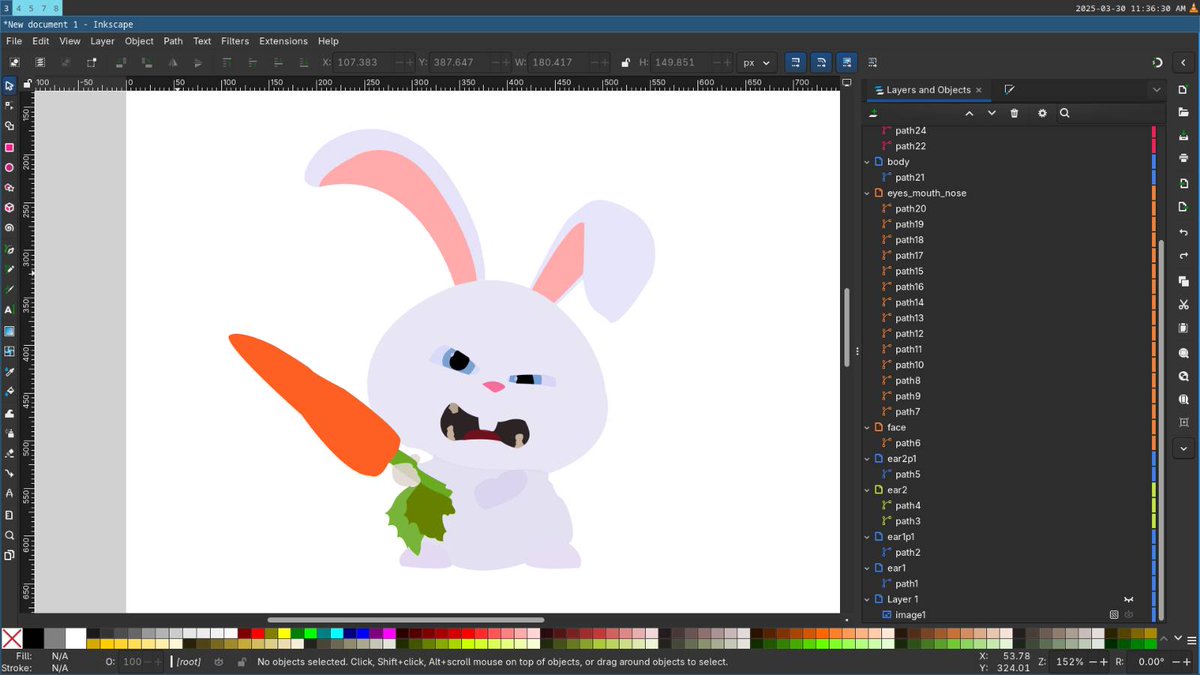Select the Zoom magnifier tool in toolbox
1200x675 pixels.
(x=9, y=535)
